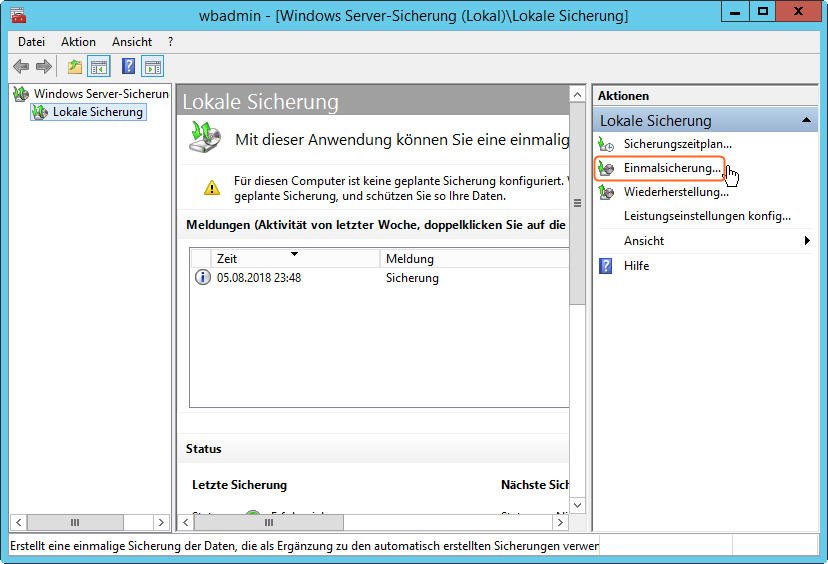This screenshot has height=564, width=828.
Task: Click the center pane vertical scrollbar thumb
Action: tap(577, 203)
